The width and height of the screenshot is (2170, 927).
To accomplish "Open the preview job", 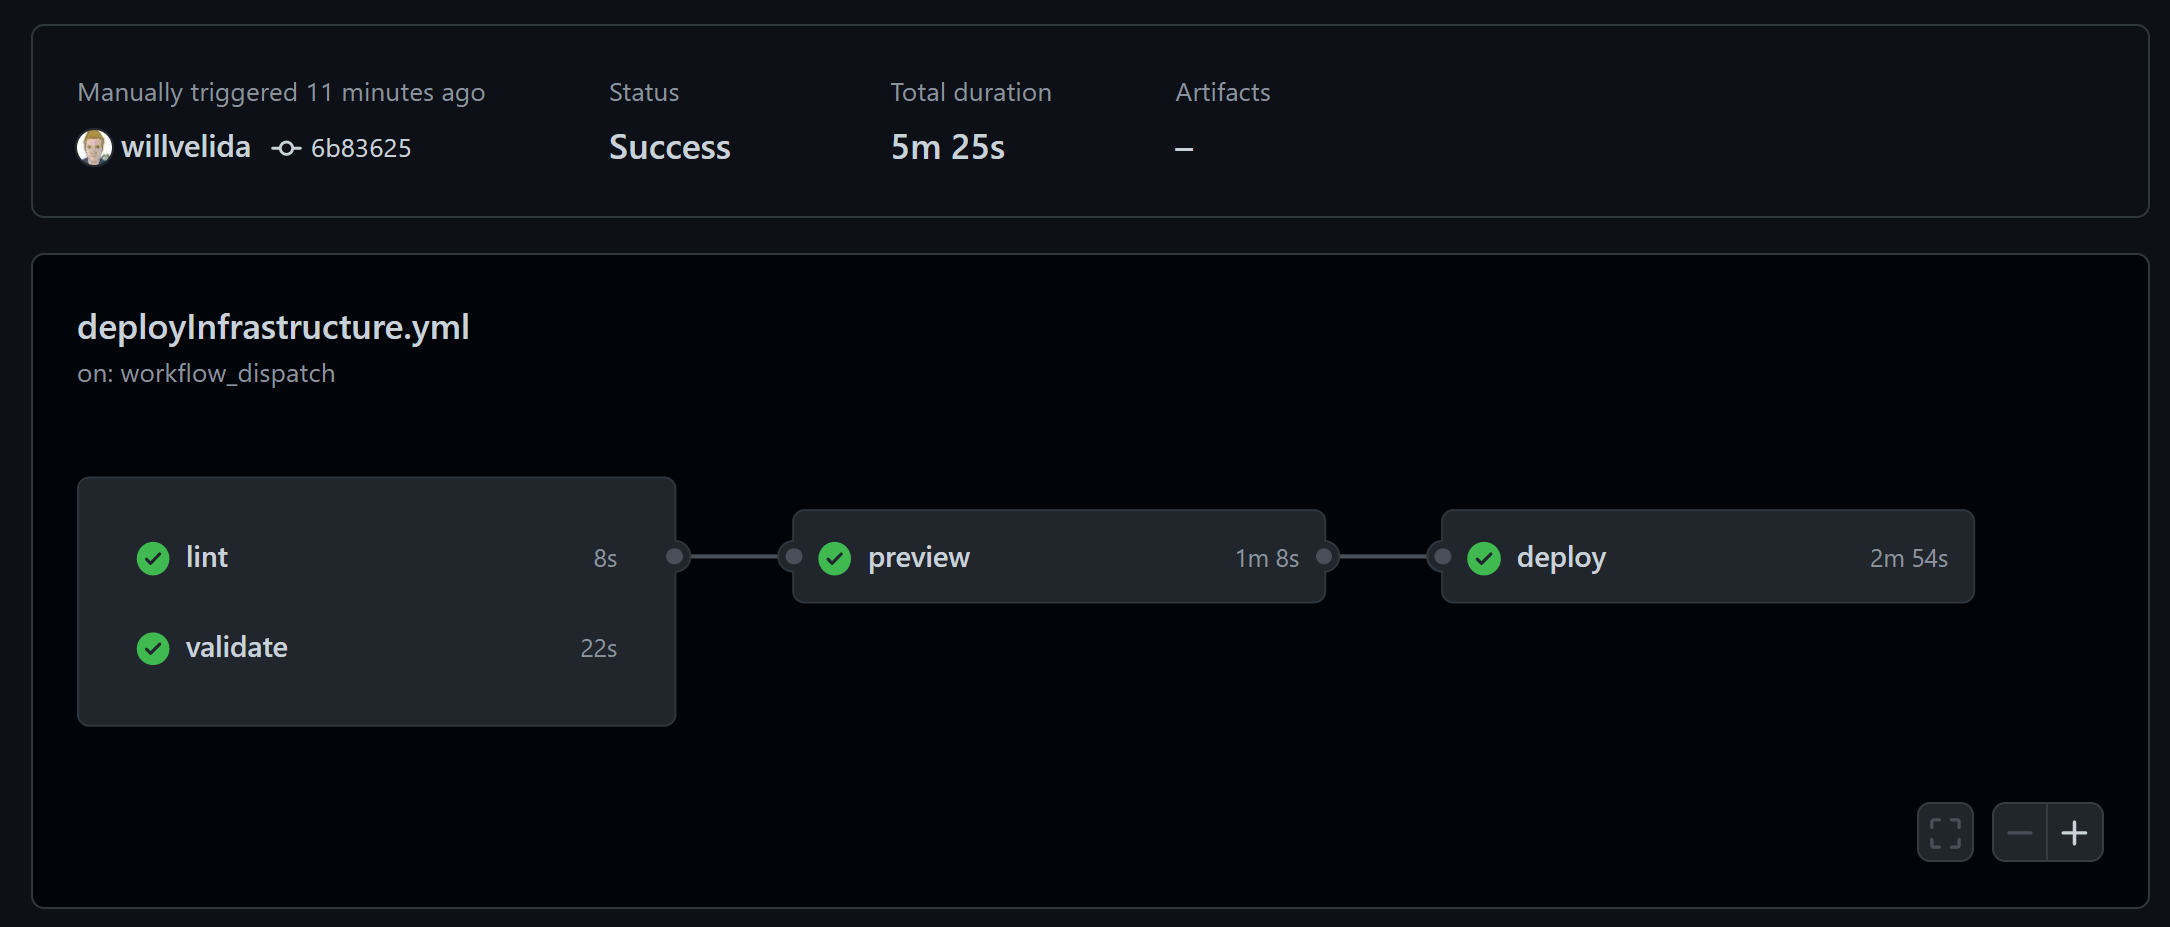I will 919,557.
